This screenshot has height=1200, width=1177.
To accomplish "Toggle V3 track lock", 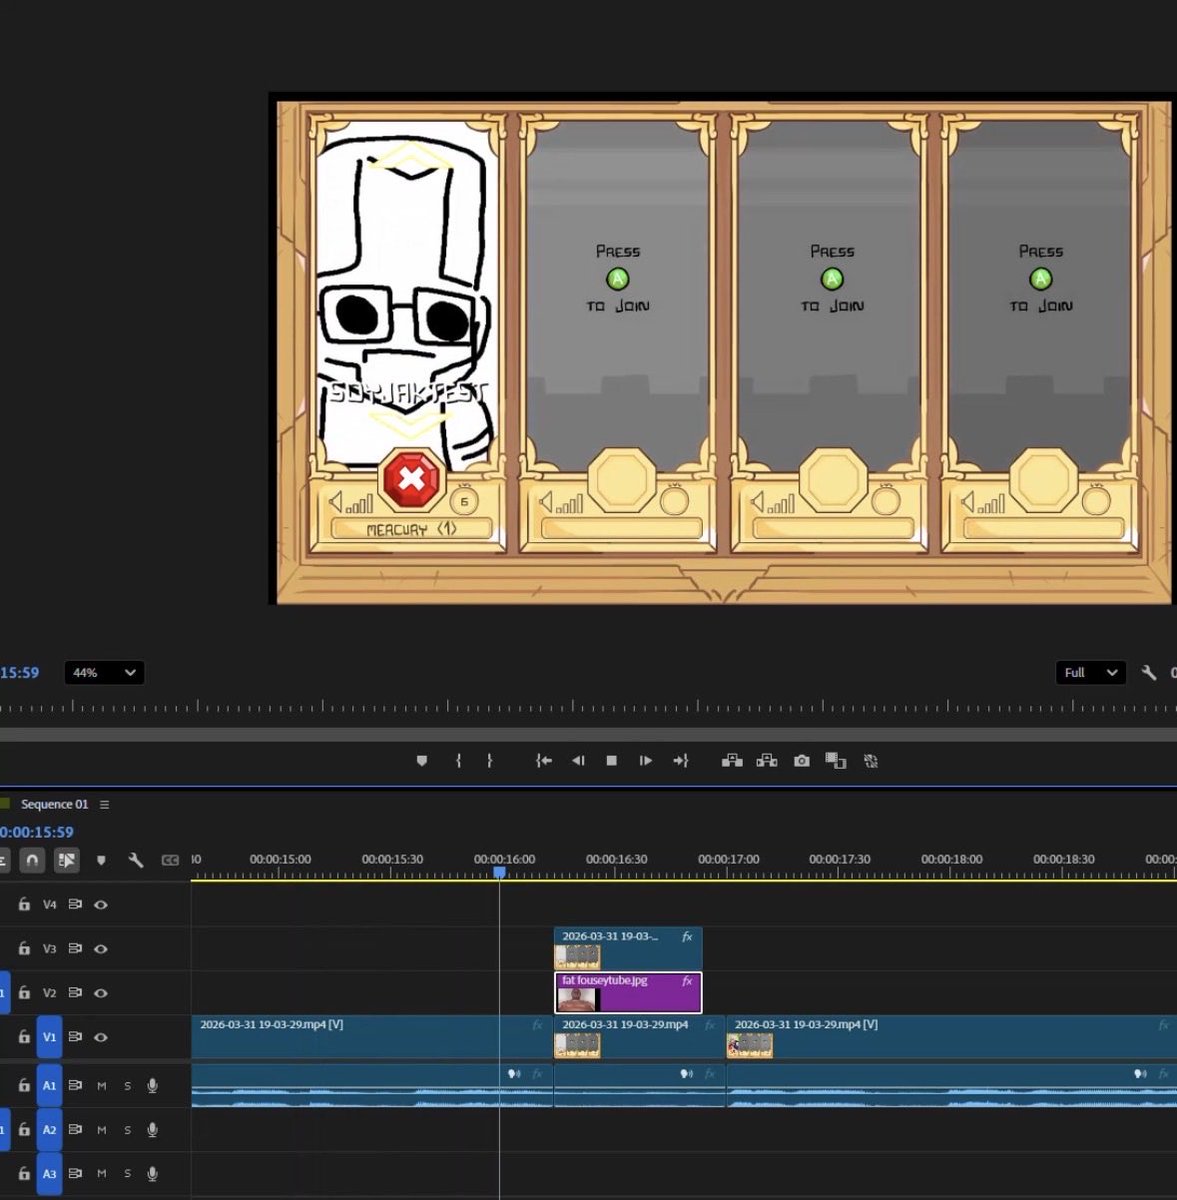I will point(24,948).
